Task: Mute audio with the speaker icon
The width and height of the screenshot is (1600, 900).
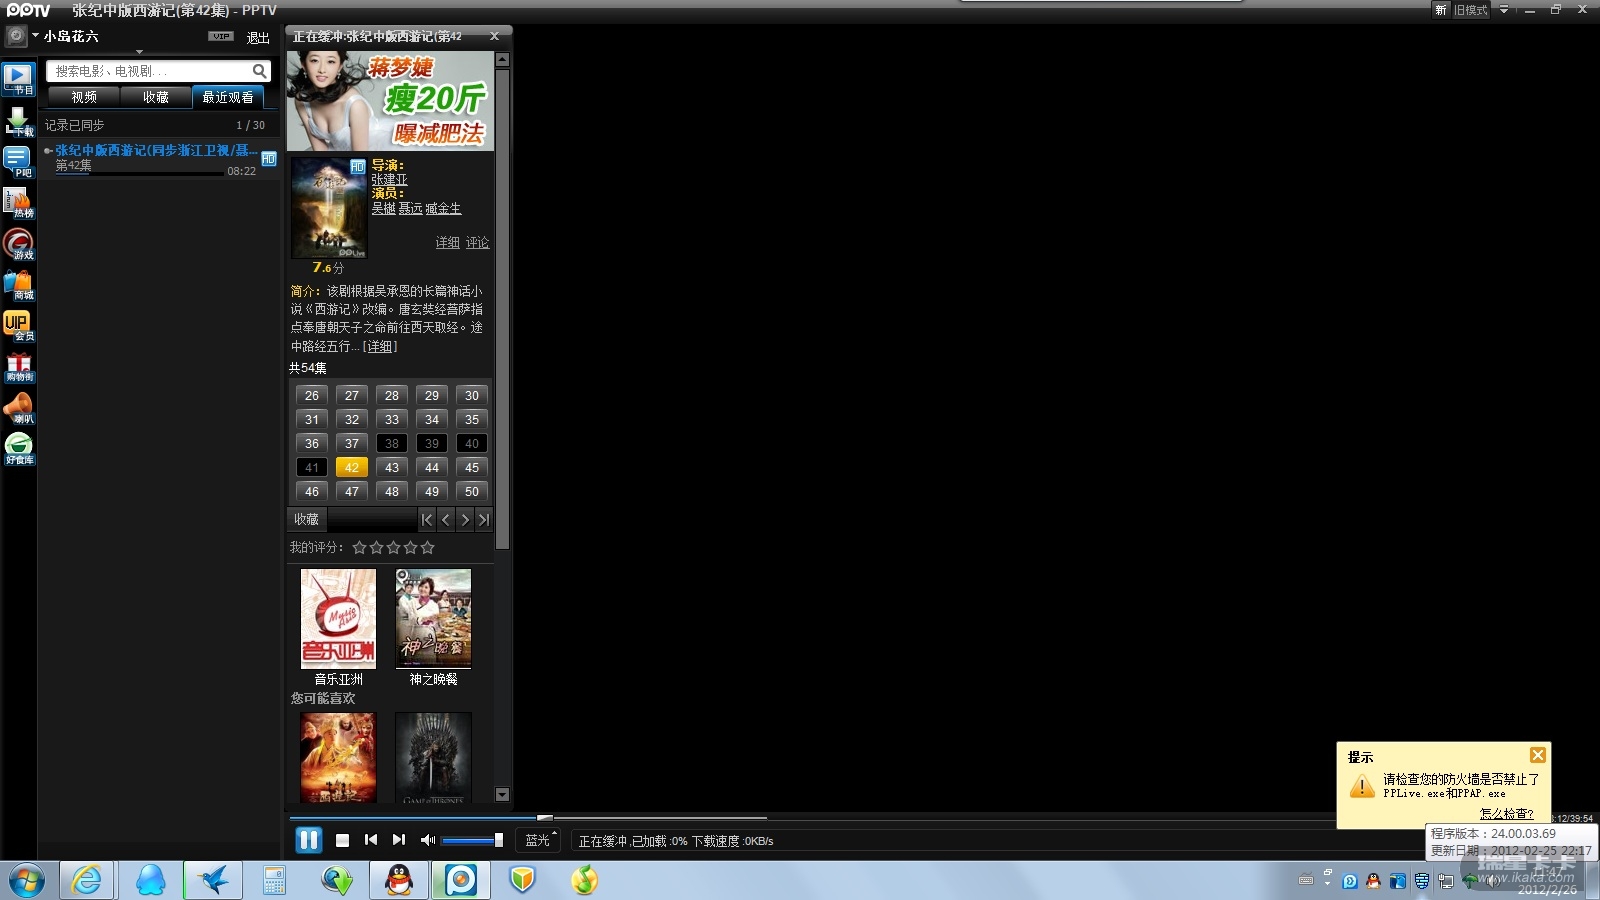Action: click(428, 840)
